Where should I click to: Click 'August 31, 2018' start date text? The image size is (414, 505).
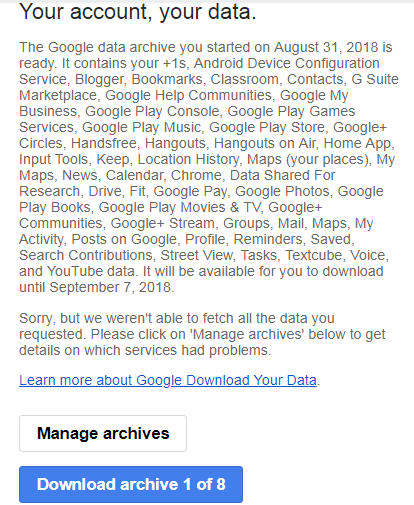pos(326,47)
